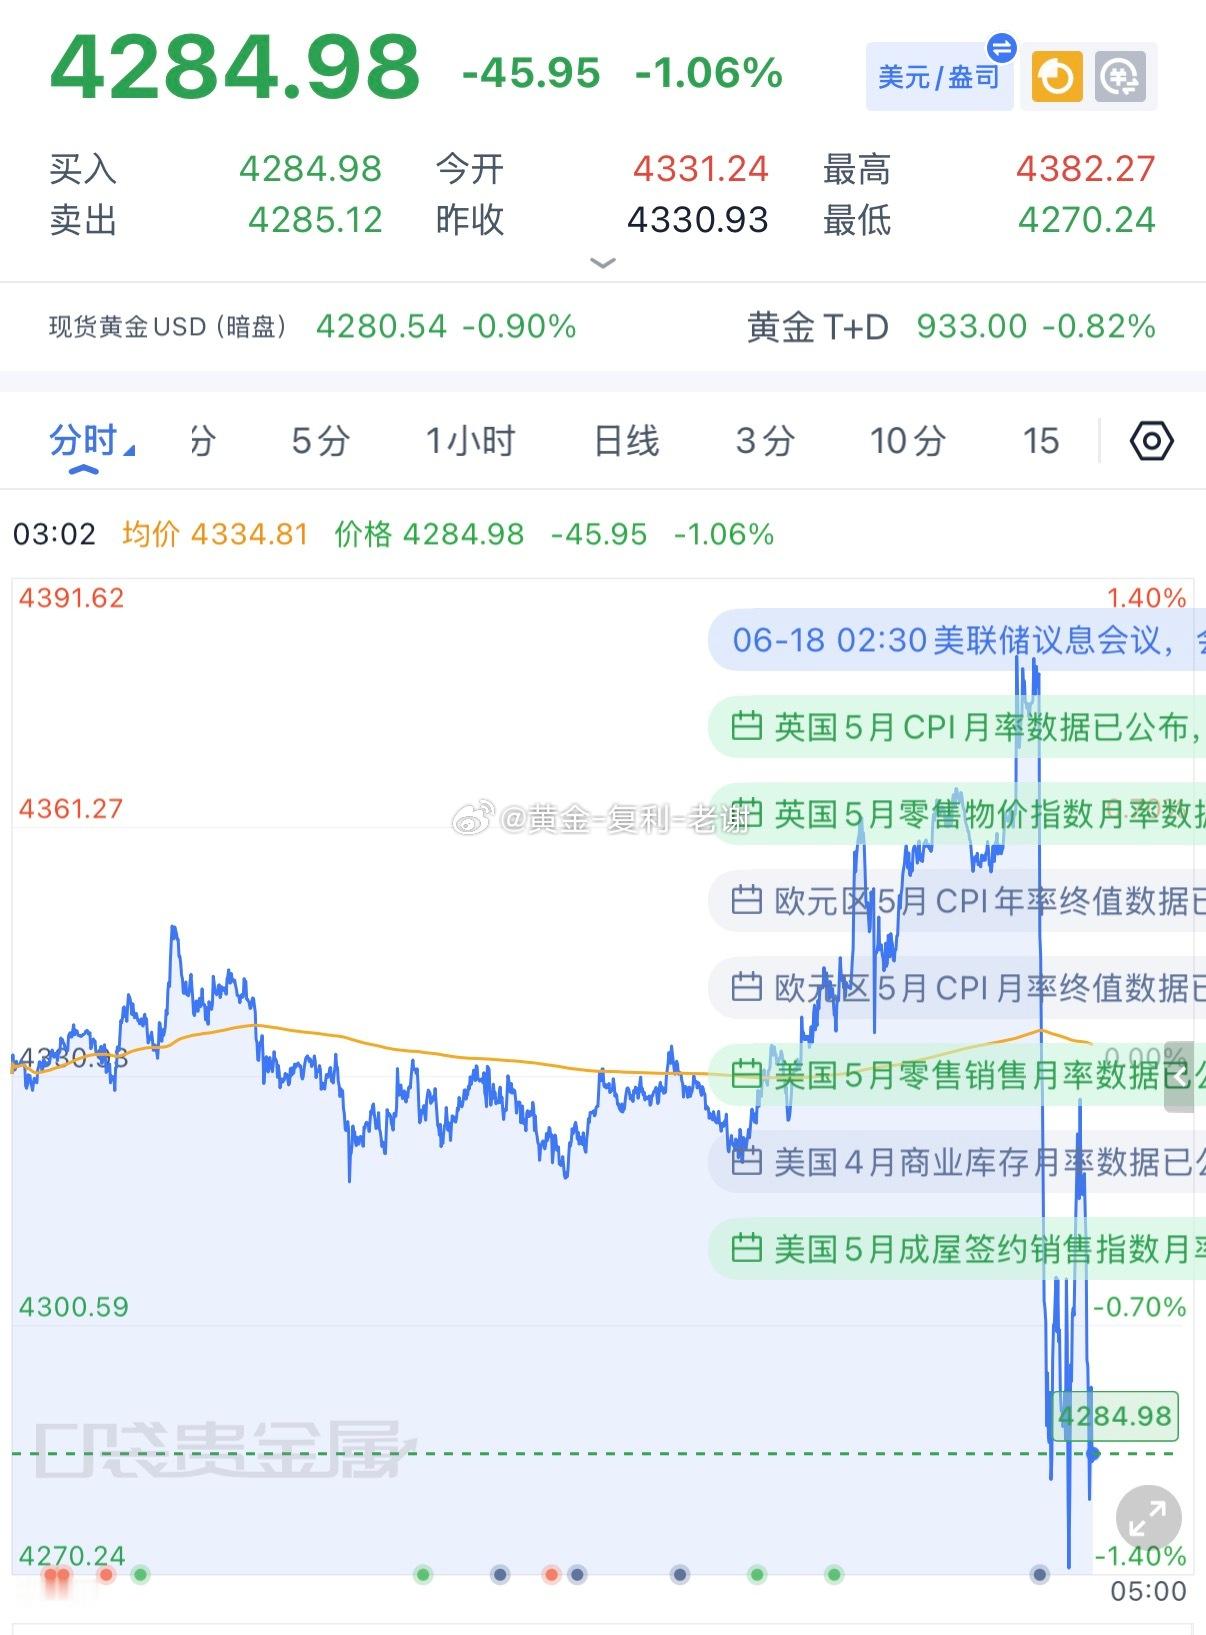
Task: Tap calendar icon beside 英国5月零售物价指数 event
Action: pyautogui.click(x=746, y=813)
